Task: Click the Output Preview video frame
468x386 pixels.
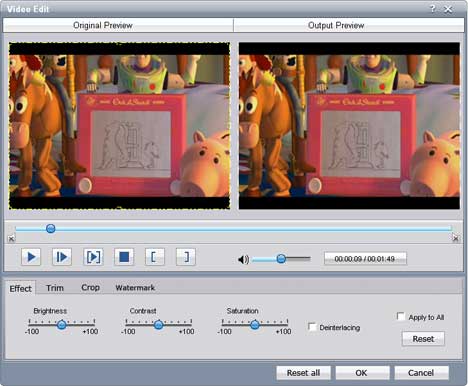Action: 349,126
